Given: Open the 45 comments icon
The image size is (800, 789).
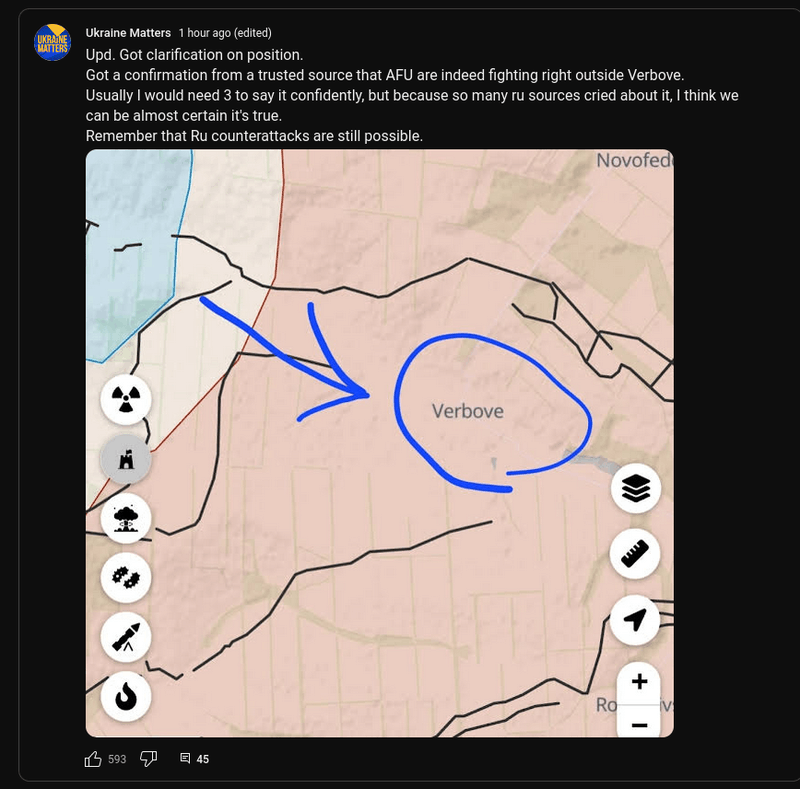Looking at the screenshot, I should (x=185, y=758).
